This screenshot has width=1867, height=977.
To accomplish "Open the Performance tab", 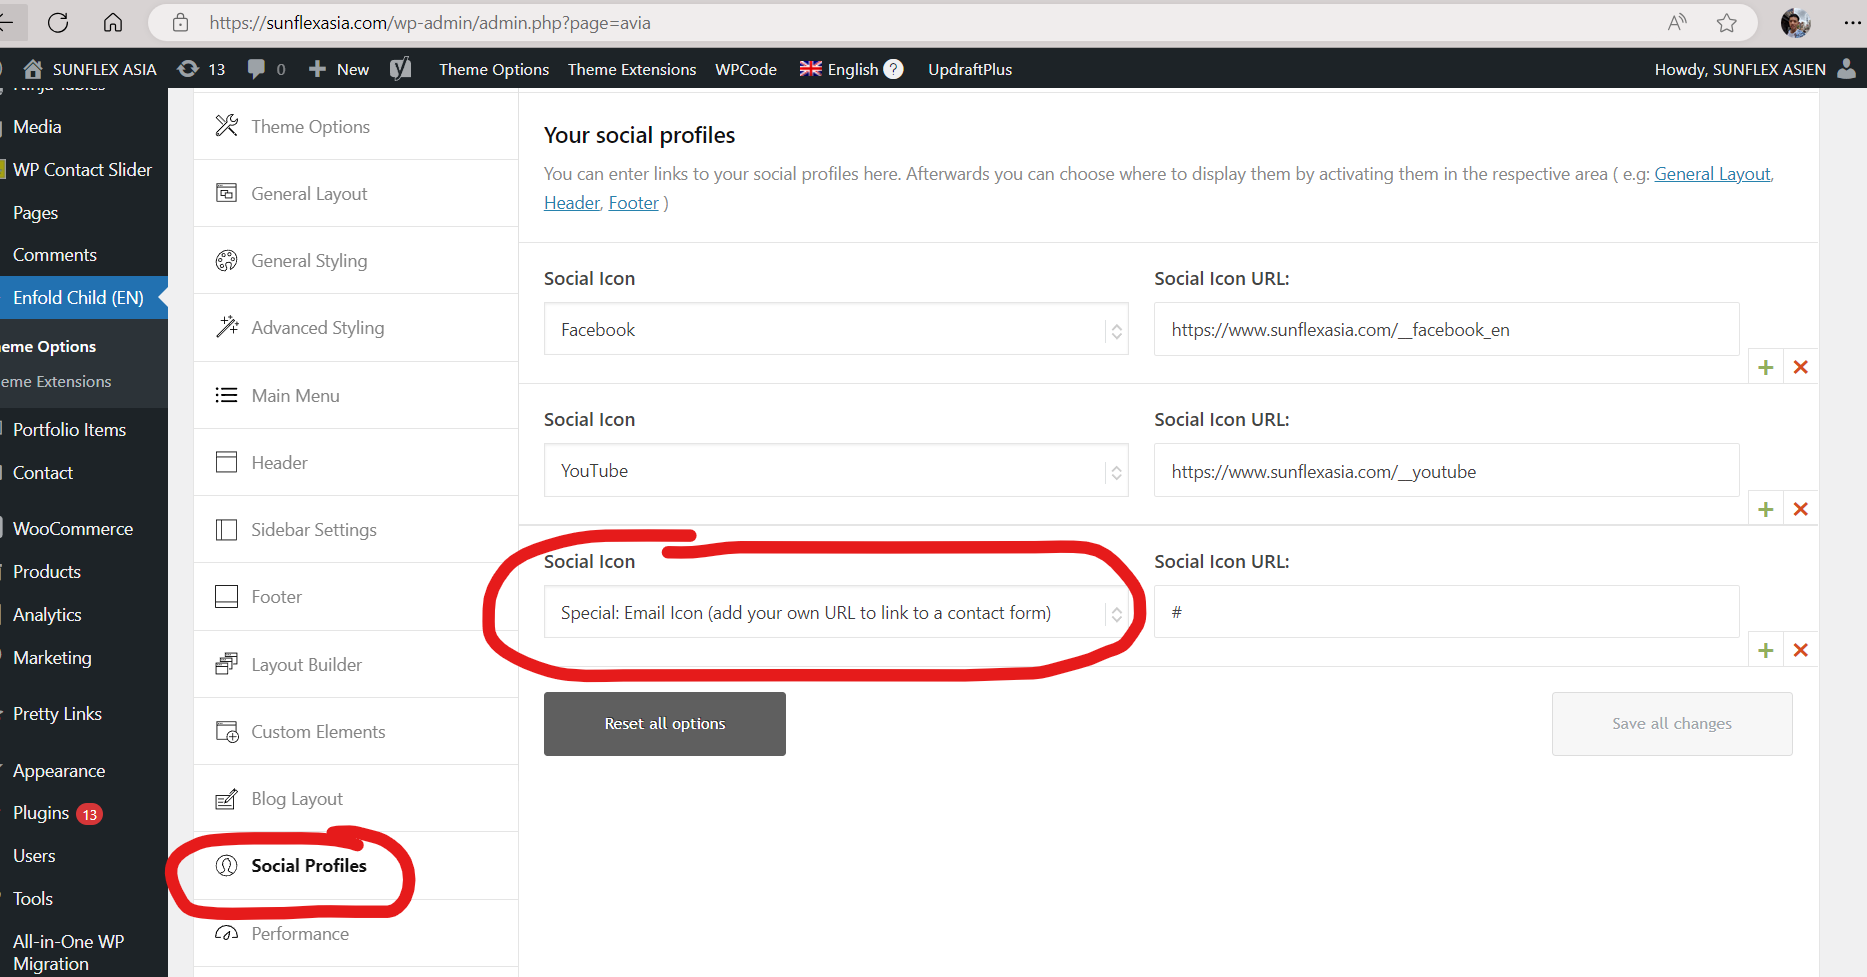I will point(356,933).
